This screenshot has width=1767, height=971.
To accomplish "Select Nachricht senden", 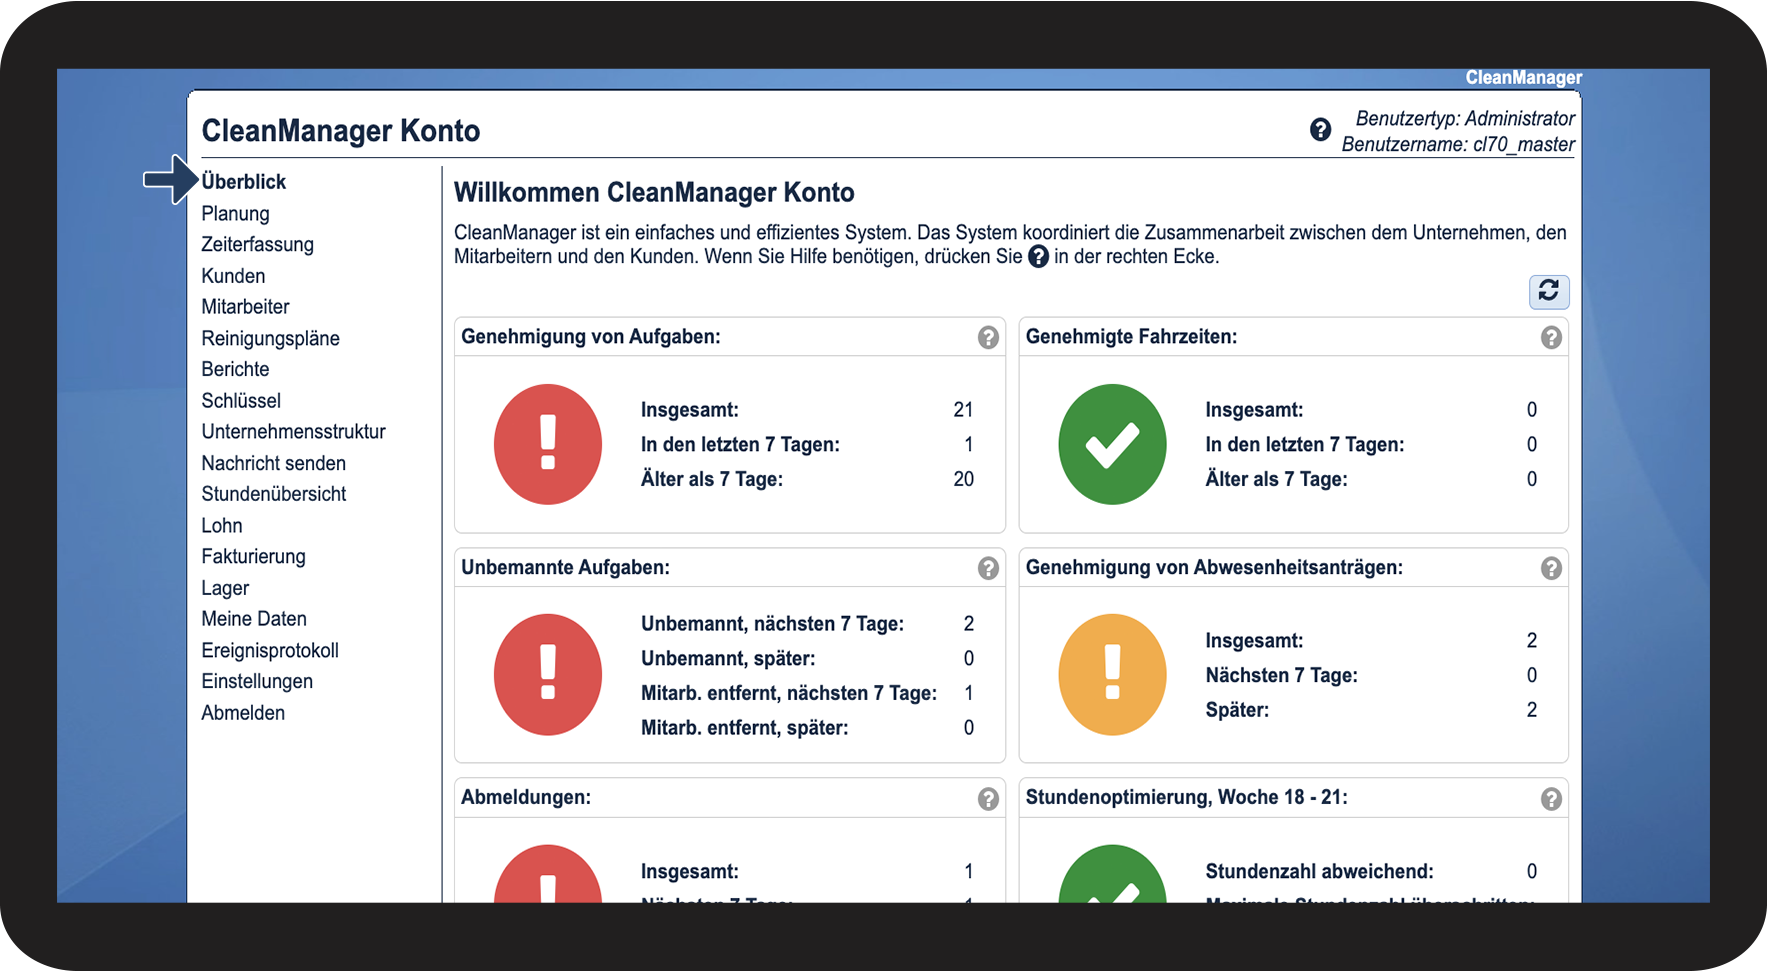I will [273, 463].
